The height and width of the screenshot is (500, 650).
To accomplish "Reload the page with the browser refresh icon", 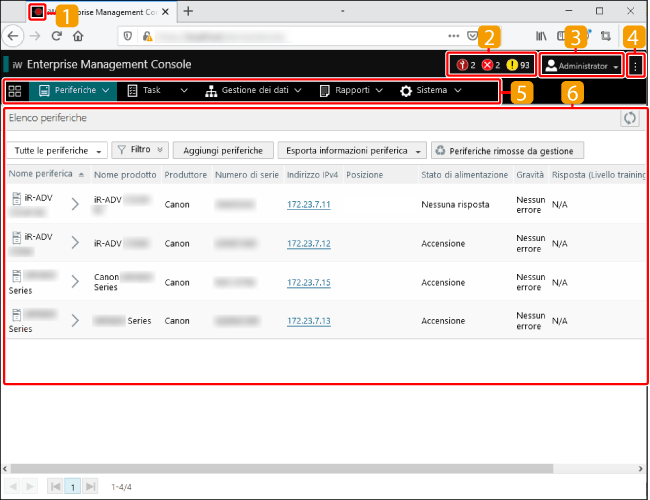I will point(56,35).
